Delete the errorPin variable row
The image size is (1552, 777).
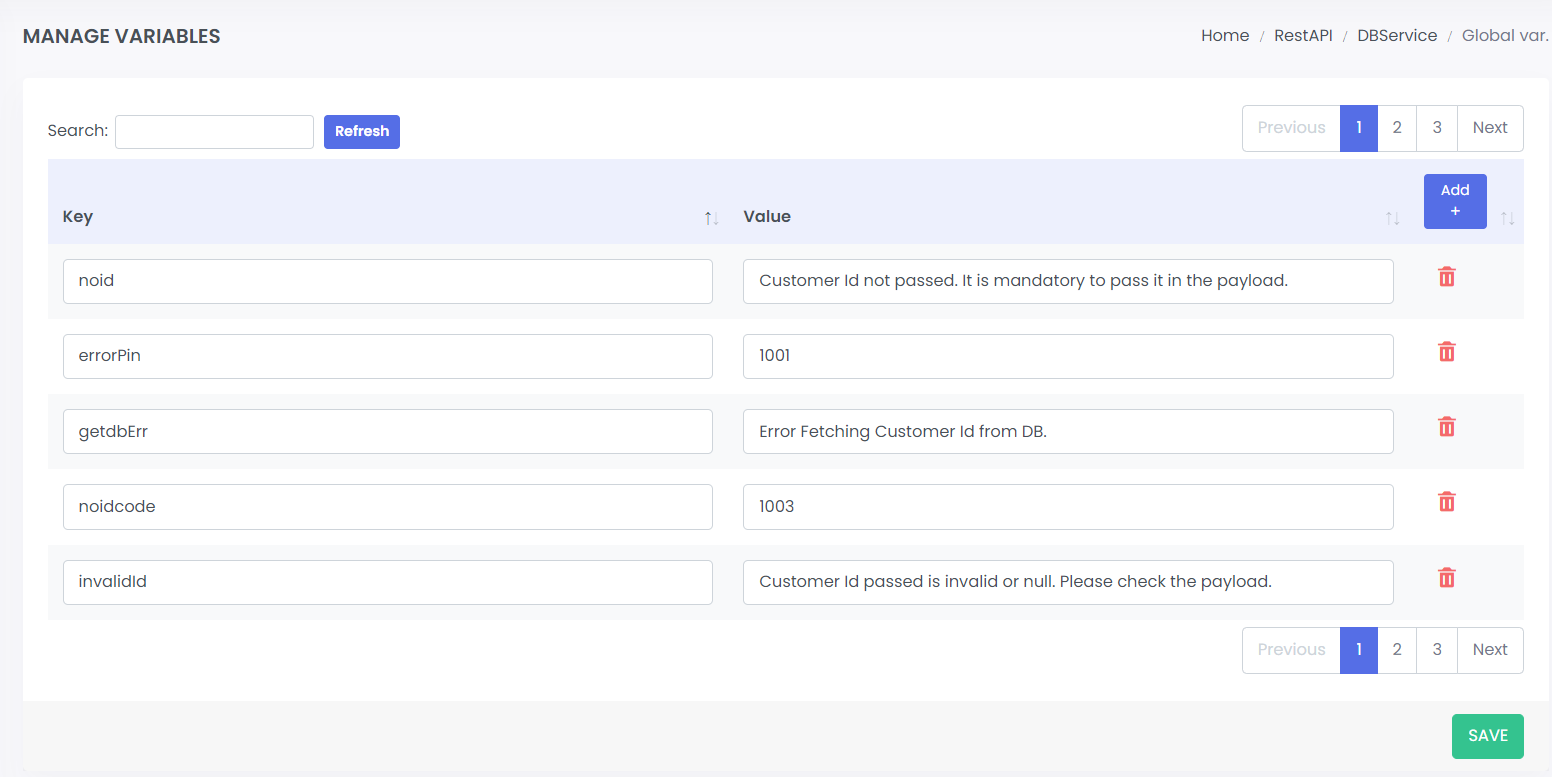point(1446,352)
